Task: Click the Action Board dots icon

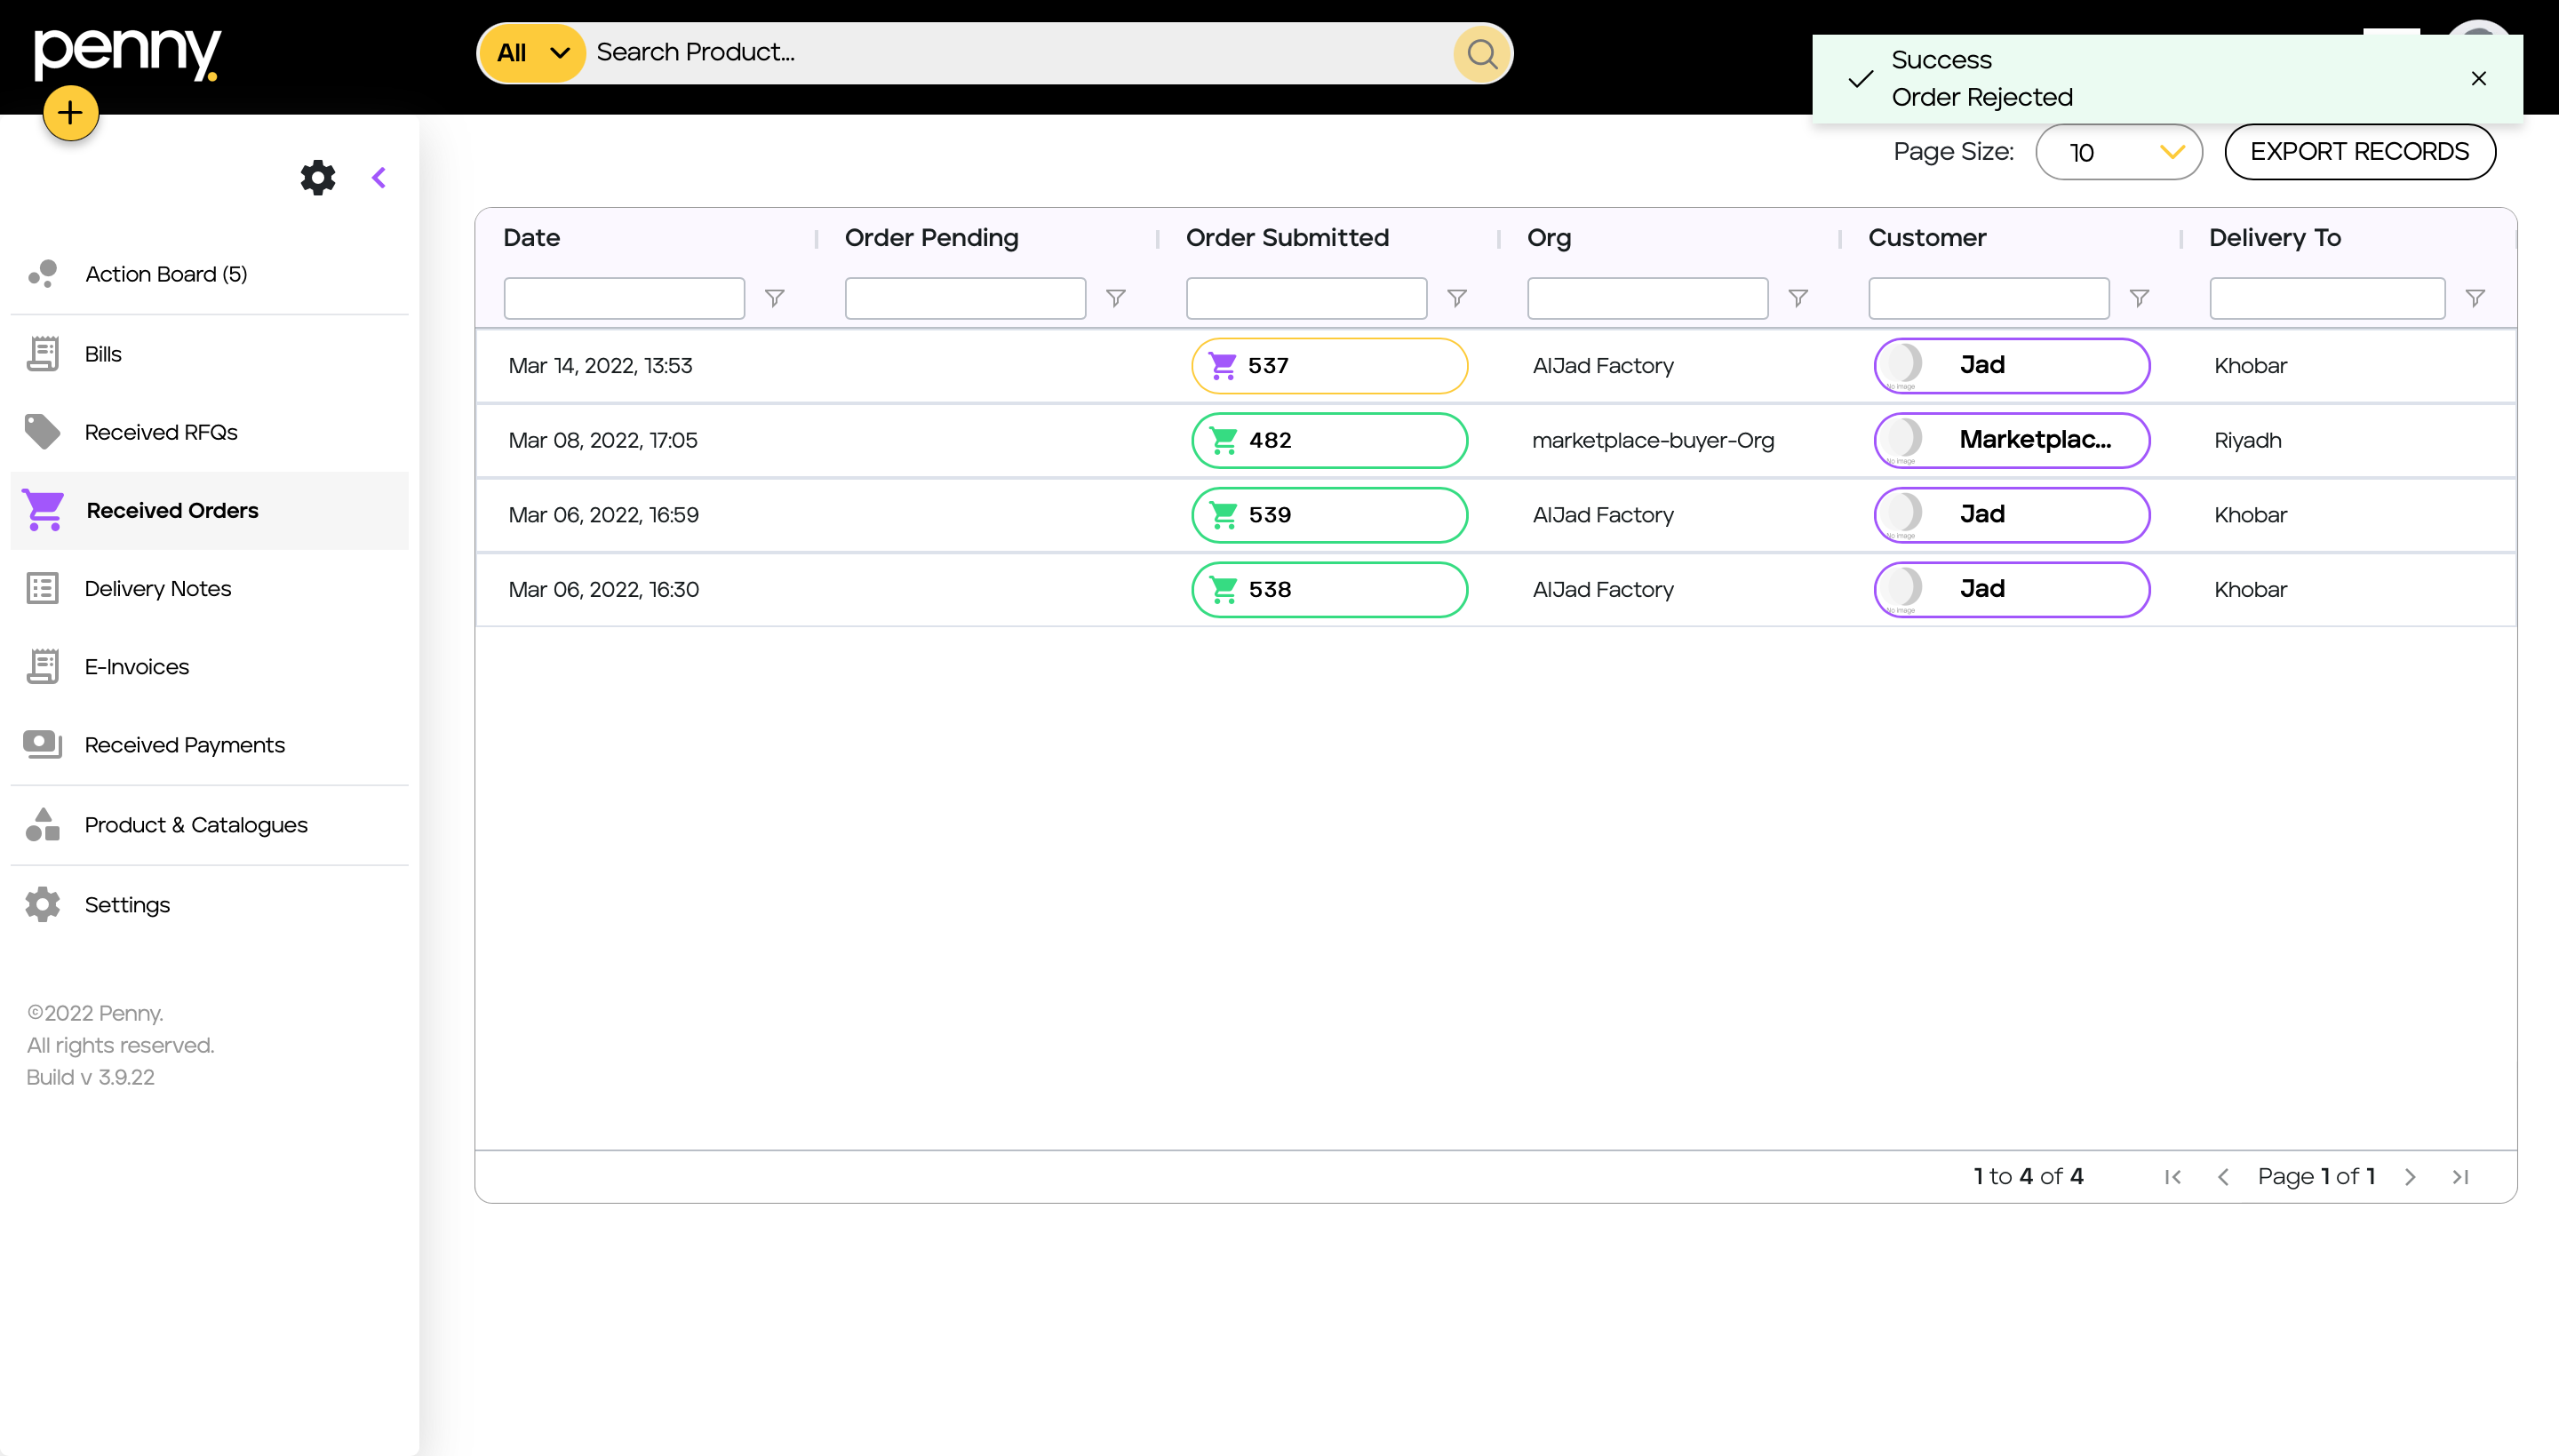Action: (x=43, y=274)
